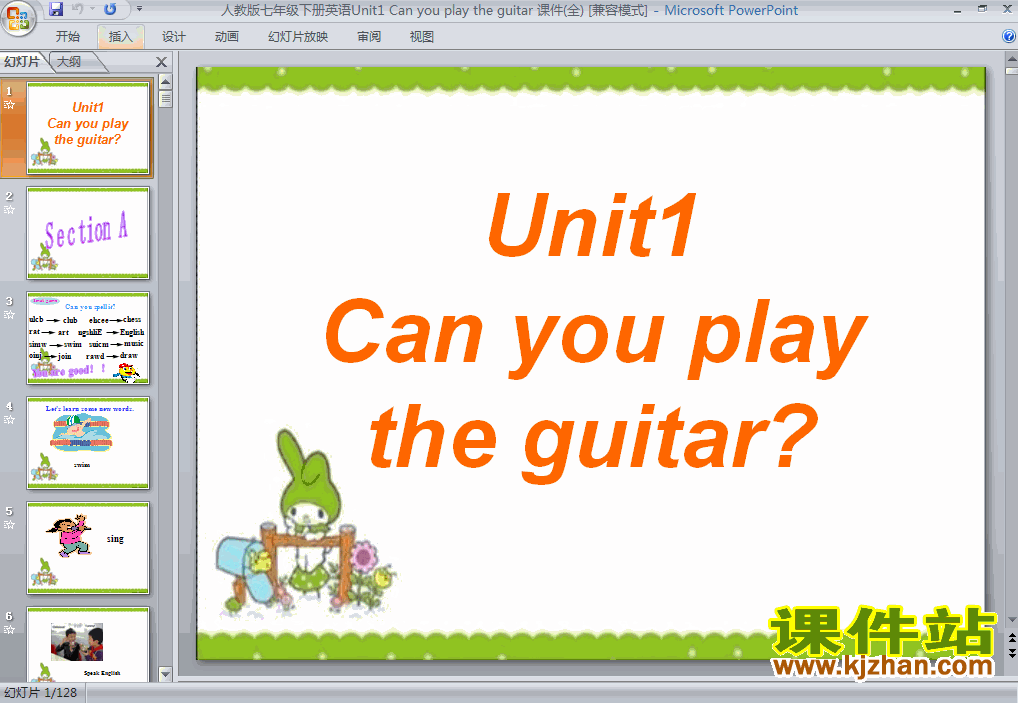Minimize the PowerPoint window
1018x703 pixels.
pyautogui.click(x=958, y=10)
